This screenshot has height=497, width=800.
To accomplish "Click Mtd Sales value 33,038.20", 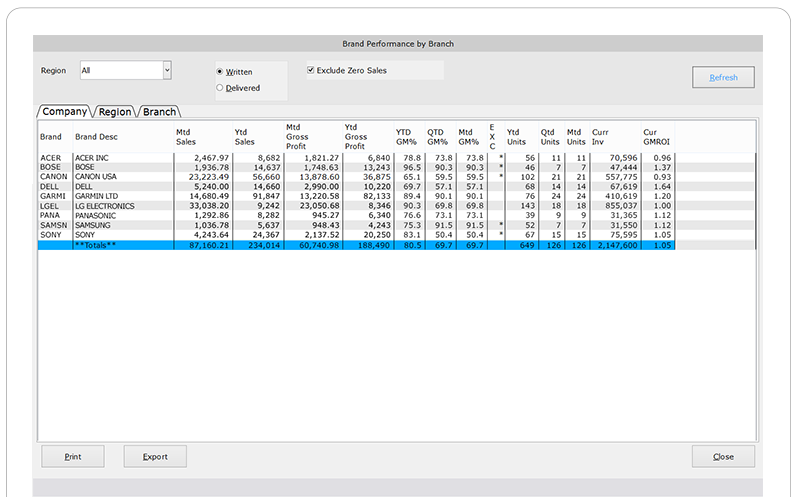I will coord(209,206).
